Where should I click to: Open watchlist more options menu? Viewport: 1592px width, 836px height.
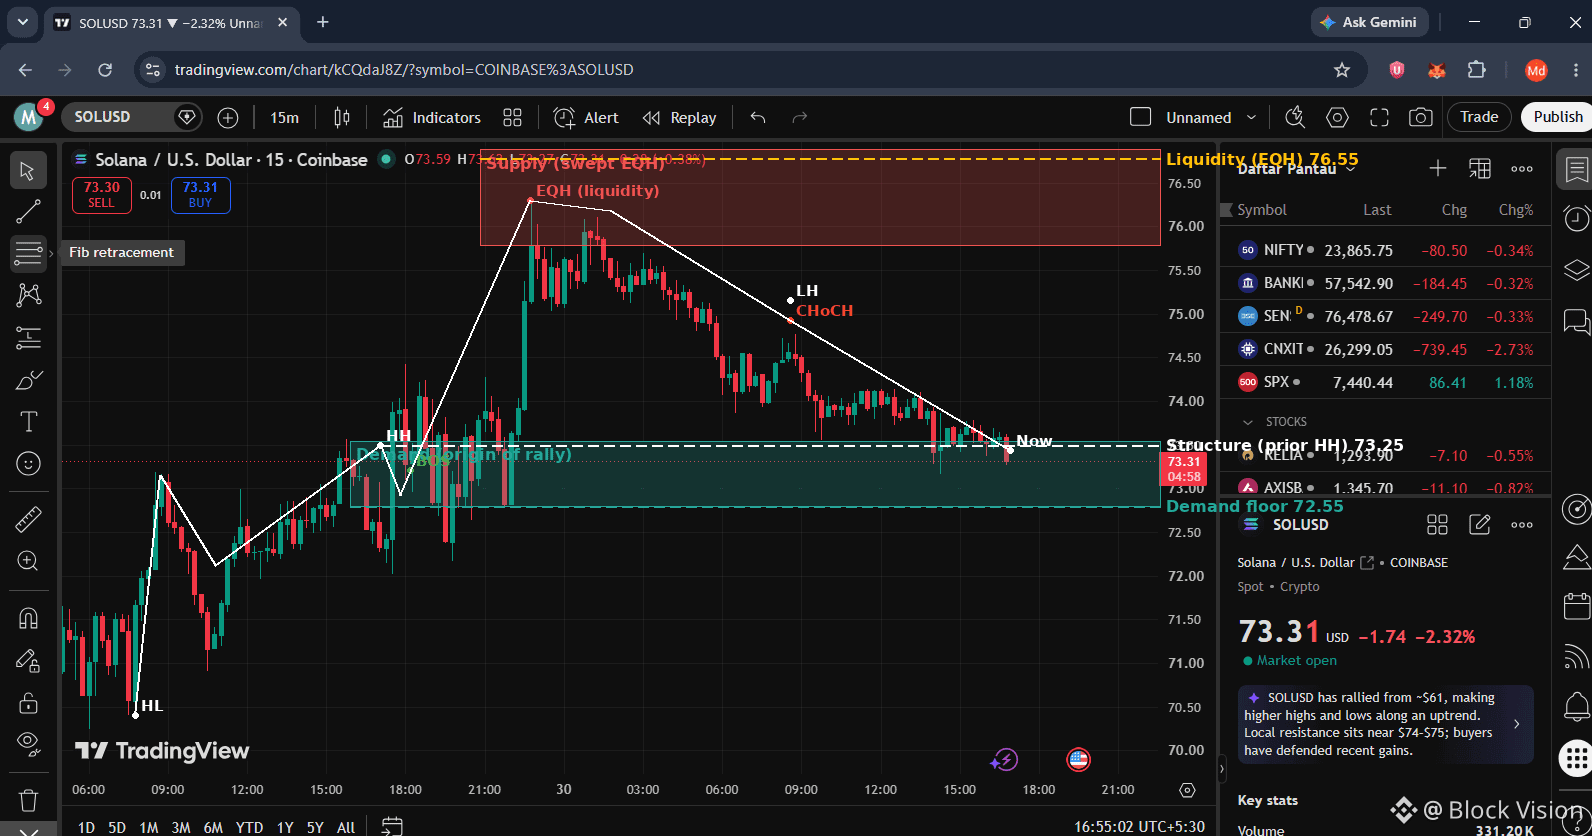point(1522,168)
